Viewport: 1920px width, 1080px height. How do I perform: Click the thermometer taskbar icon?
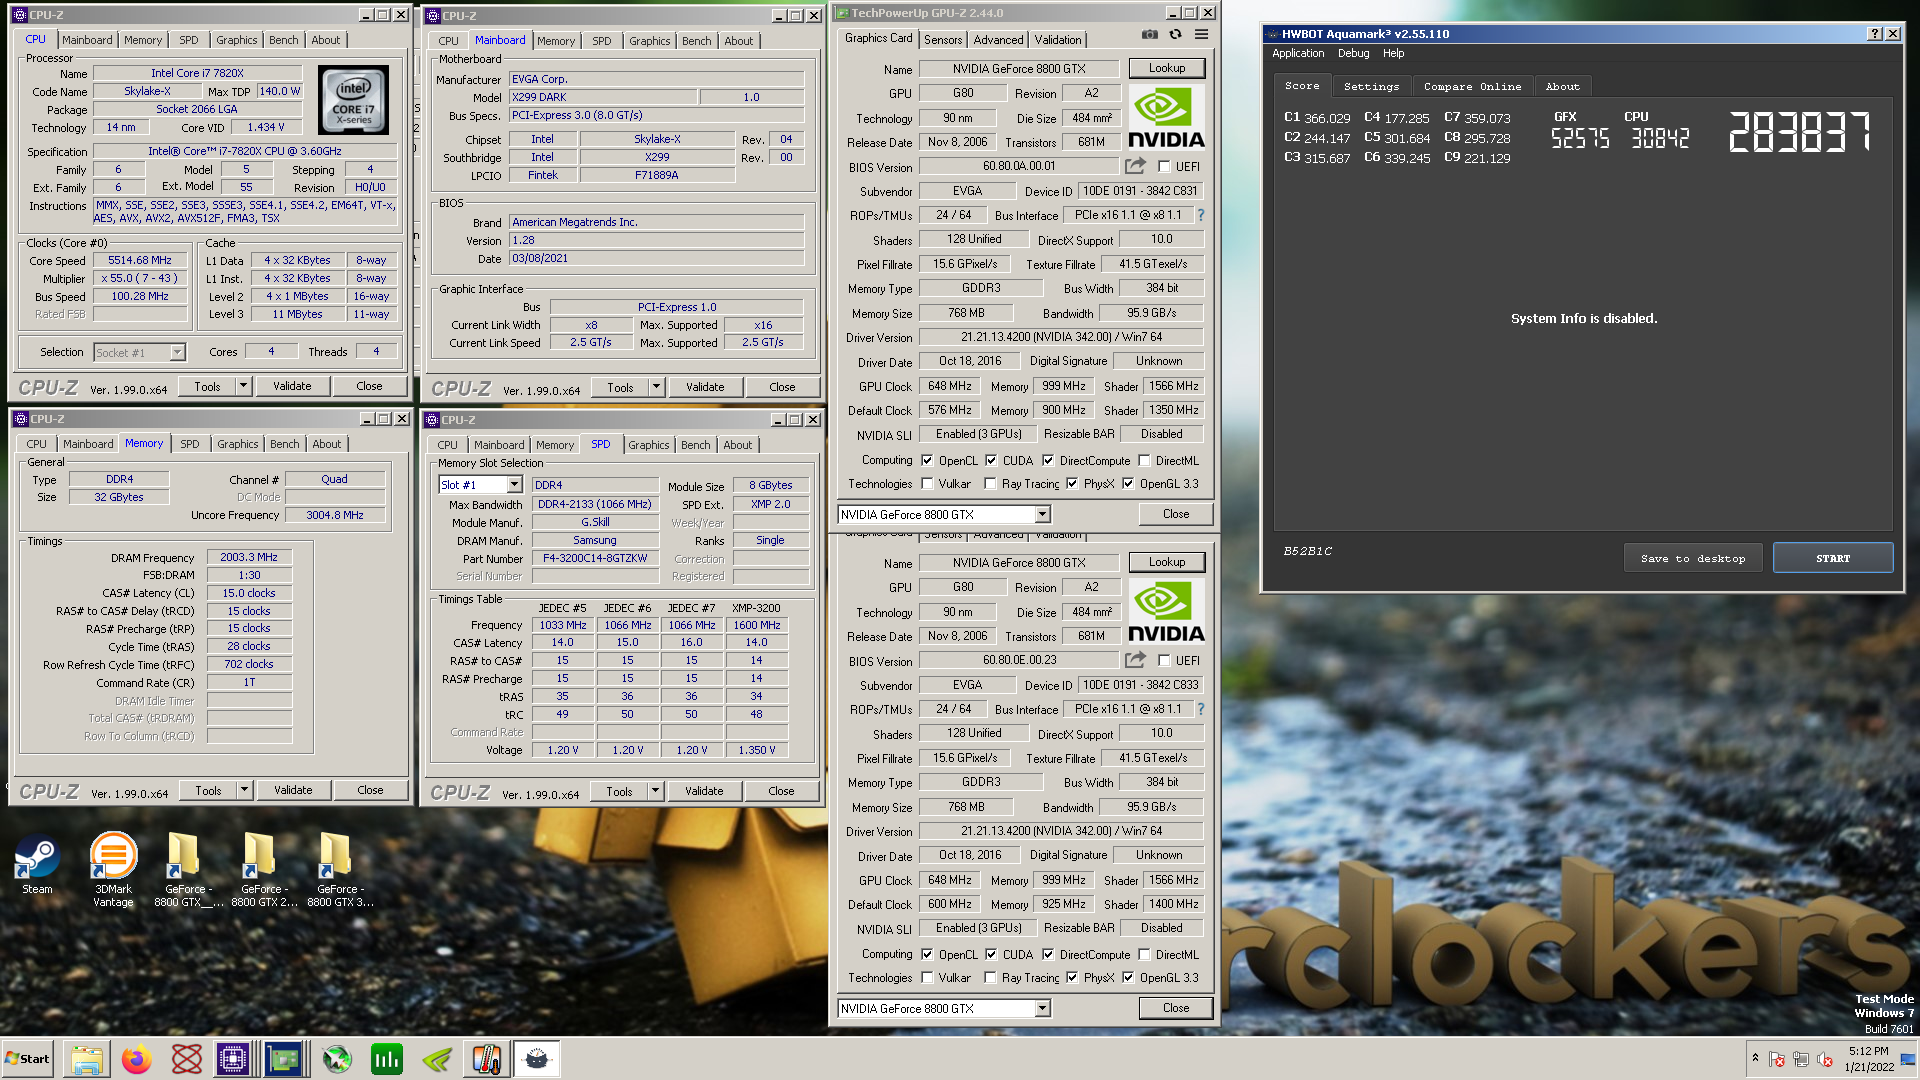point(487,1059)
